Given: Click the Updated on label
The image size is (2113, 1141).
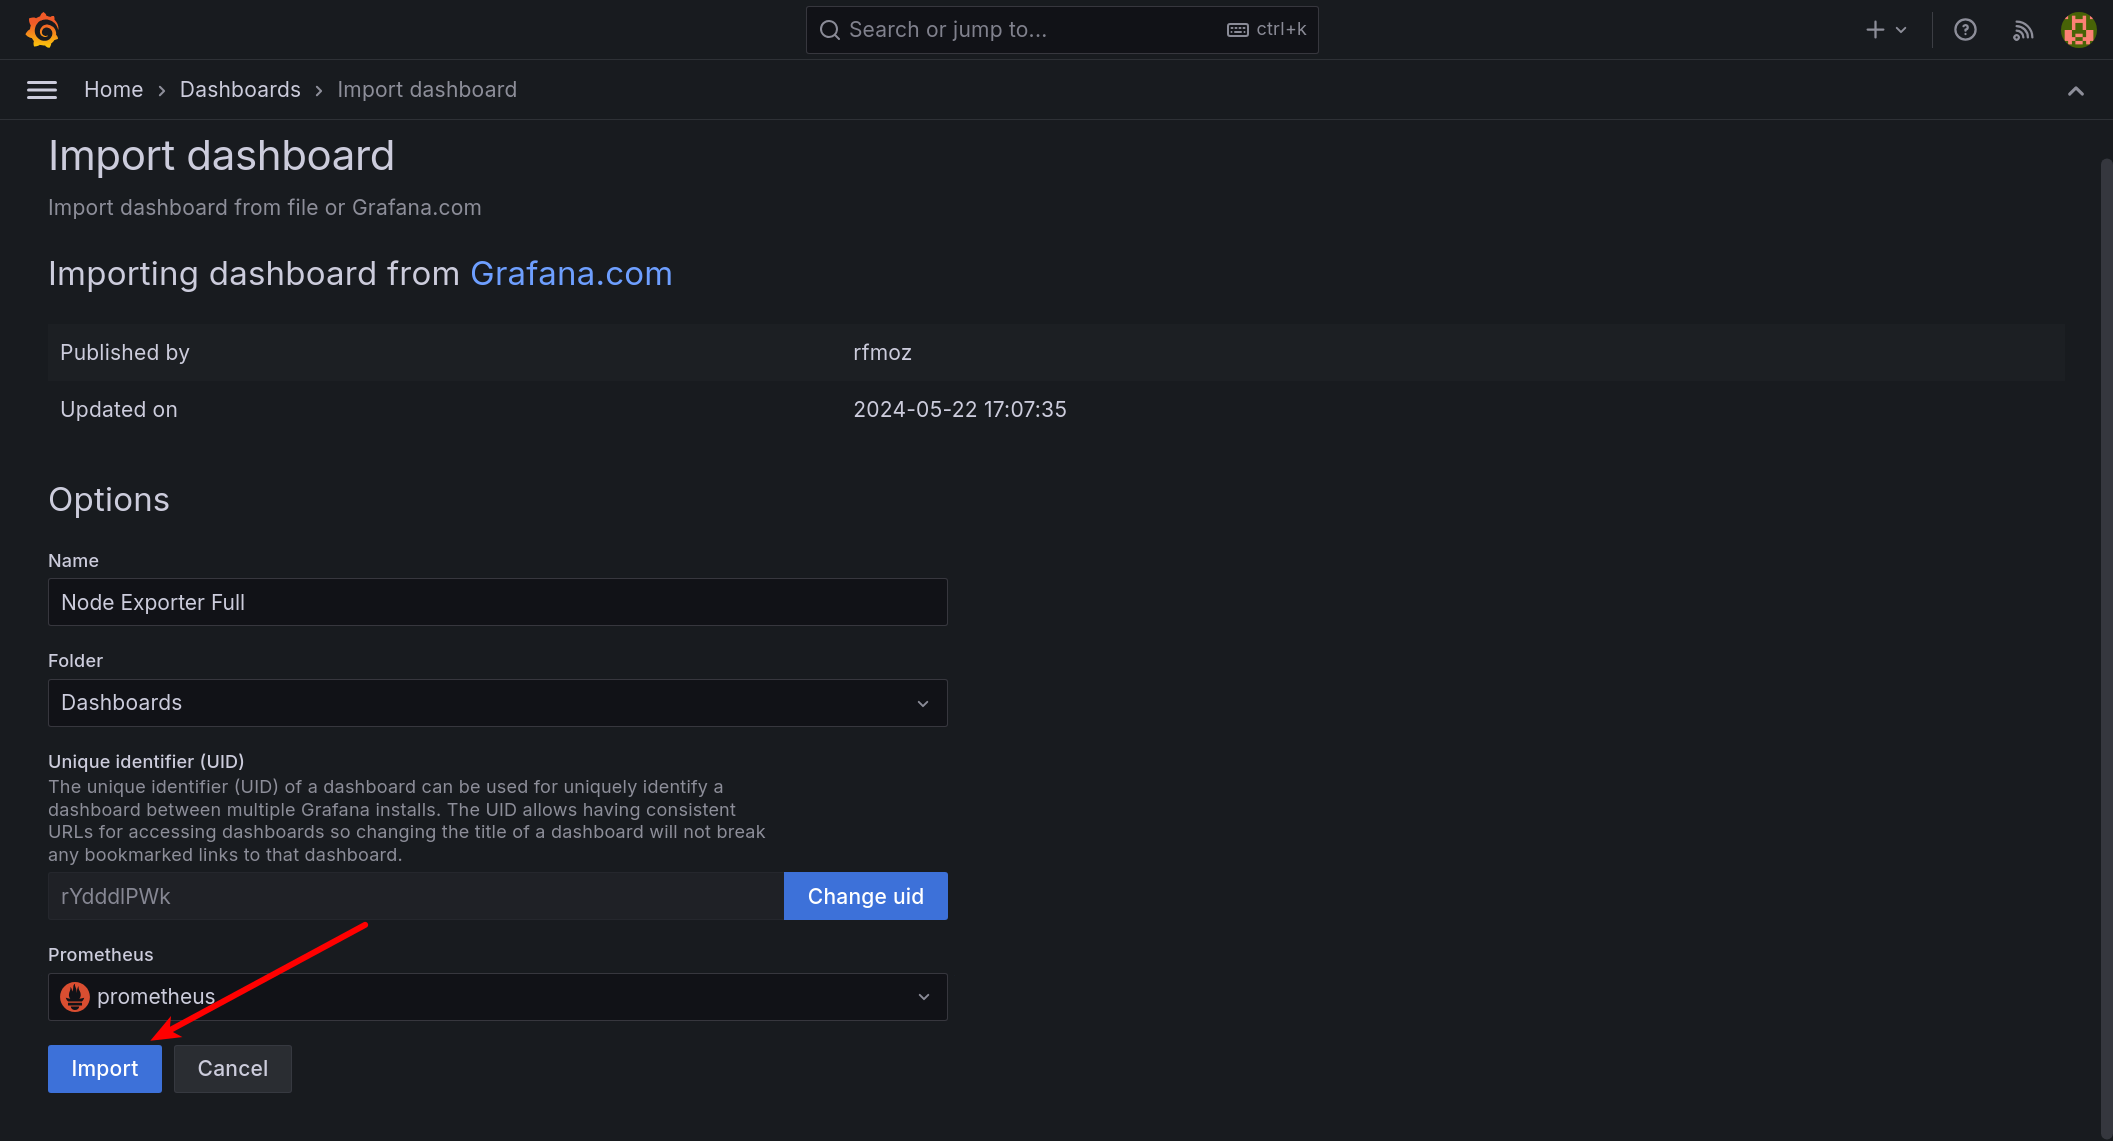Looking at the screenshot, I should point(119,410).
